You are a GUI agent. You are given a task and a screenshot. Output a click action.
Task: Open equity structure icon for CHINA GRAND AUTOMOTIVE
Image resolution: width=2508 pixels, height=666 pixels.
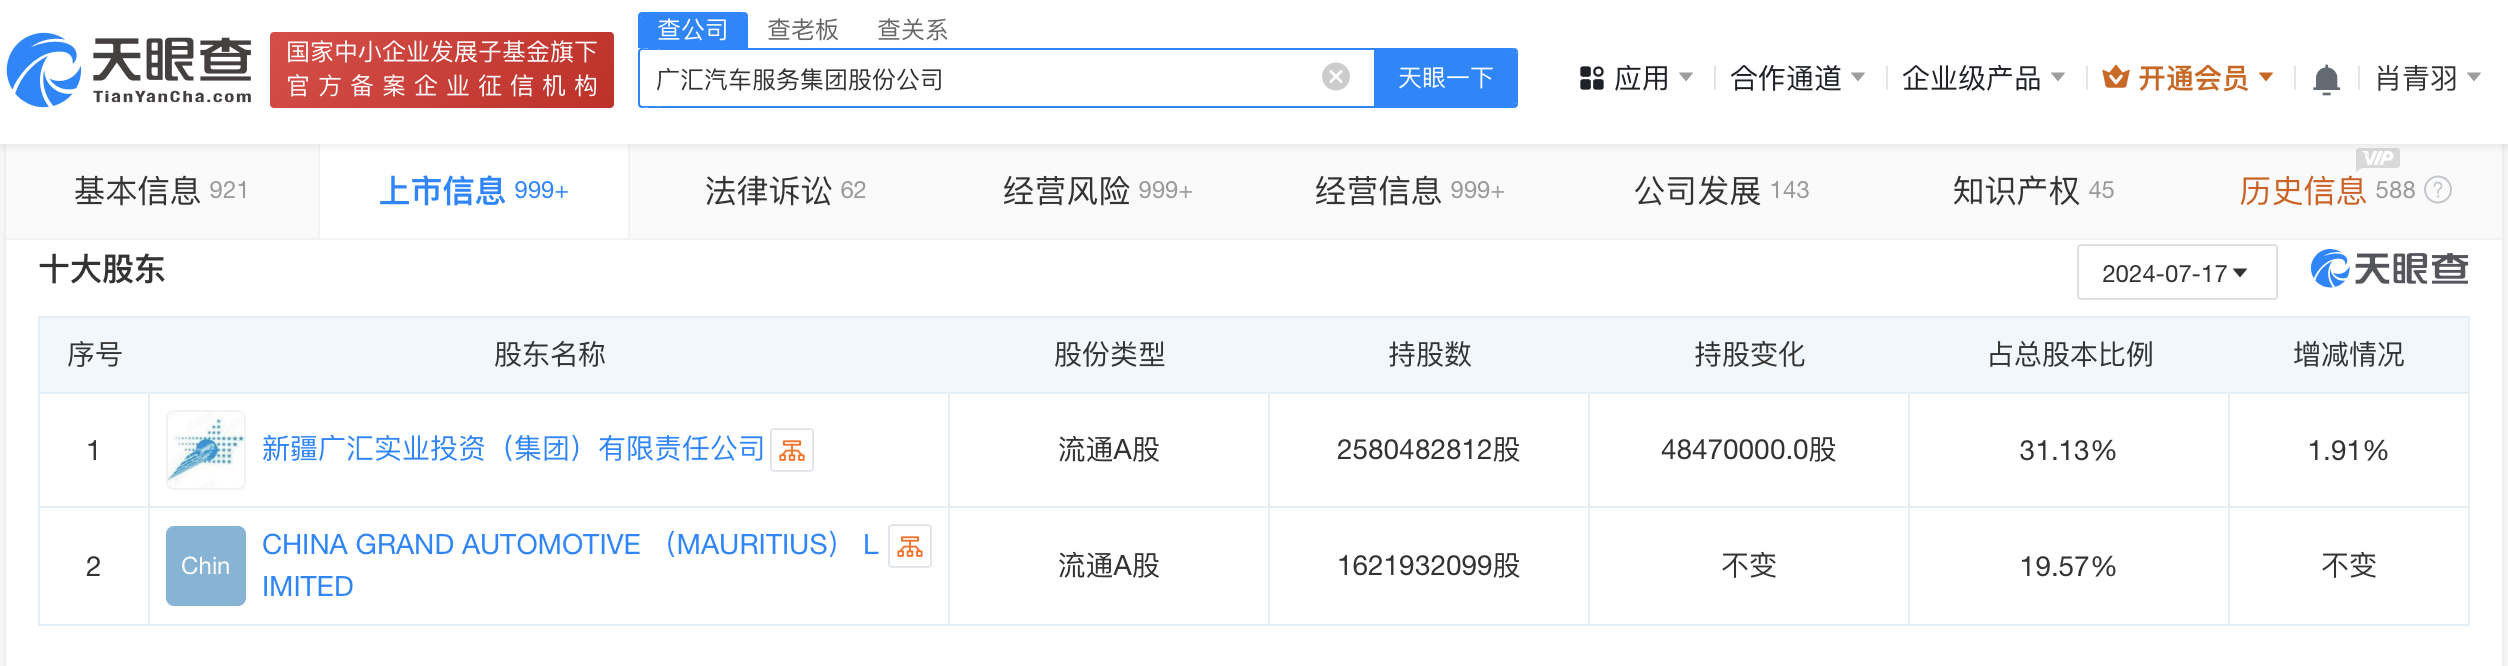click(910, 546)
